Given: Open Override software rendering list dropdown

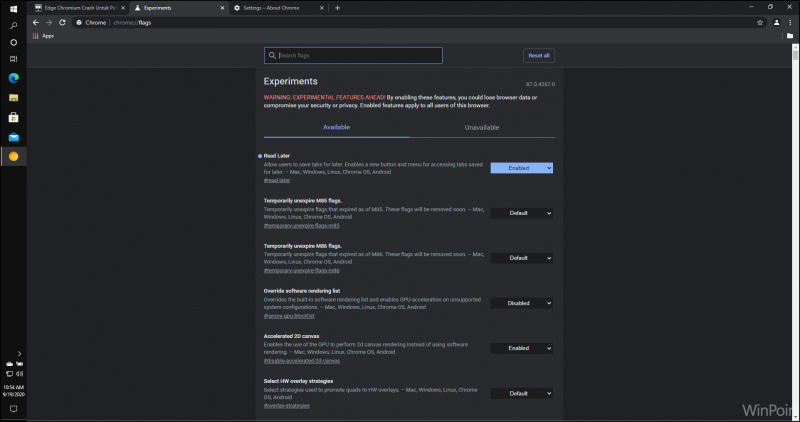Looking at the screenshot, I should 521,303.
